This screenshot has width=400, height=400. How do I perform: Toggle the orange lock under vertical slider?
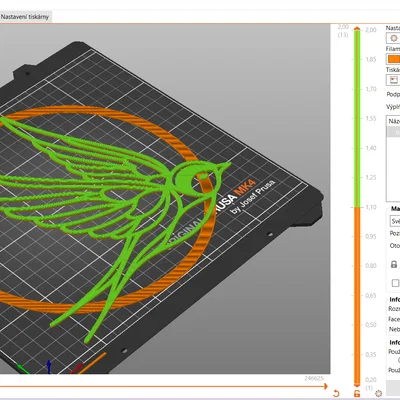(x=357, y=393)
